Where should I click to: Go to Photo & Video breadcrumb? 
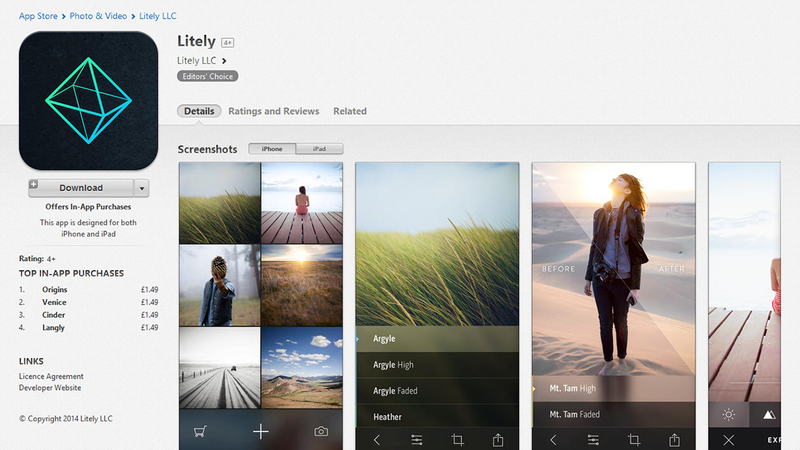[x=98, y=16]
